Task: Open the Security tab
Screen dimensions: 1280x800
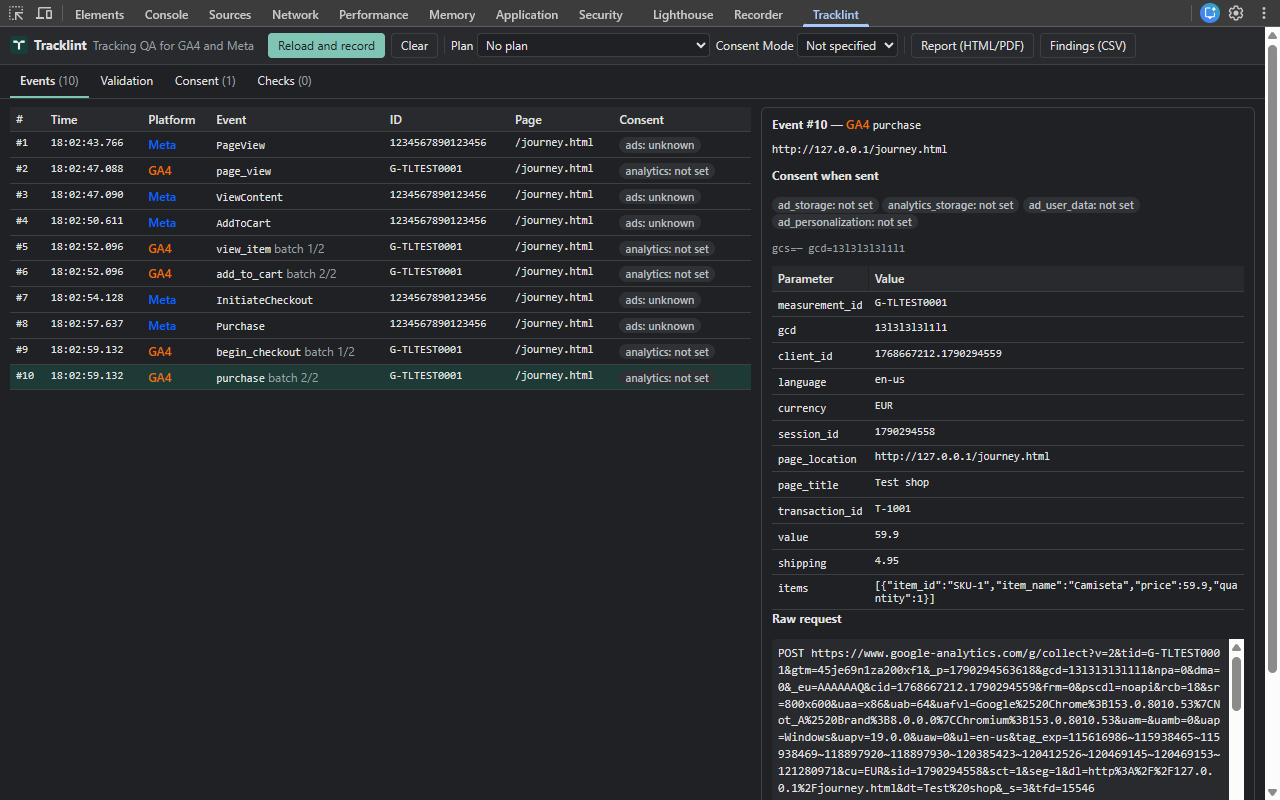Action: click(600, 15)
